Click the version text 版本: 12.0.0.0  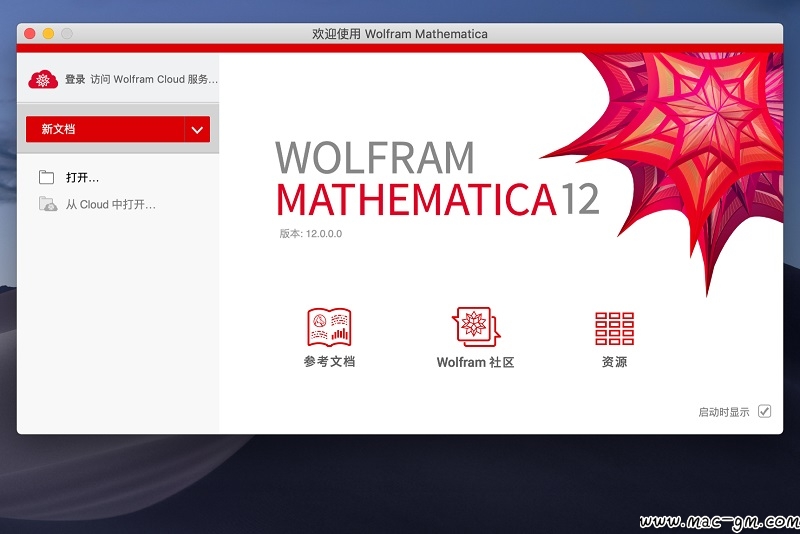(x=311, y=234)
